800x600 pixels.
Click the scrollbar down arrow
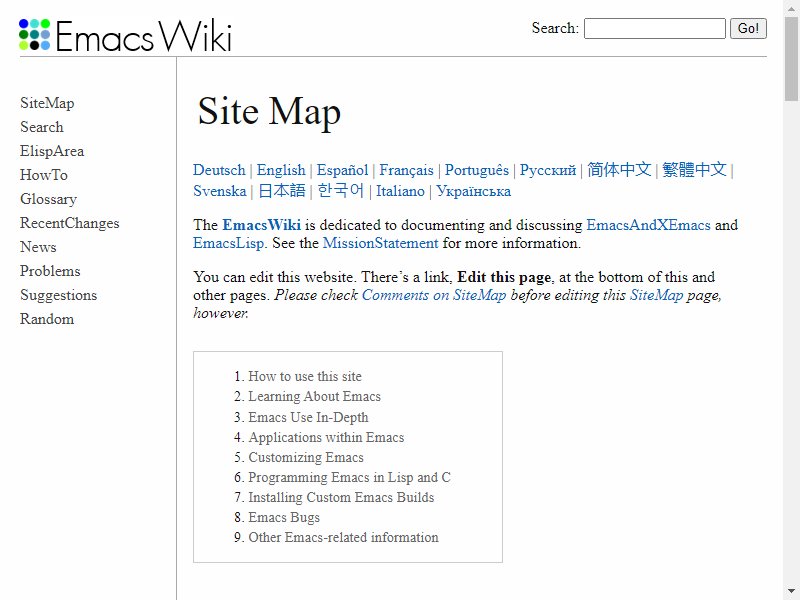[791, 592]
